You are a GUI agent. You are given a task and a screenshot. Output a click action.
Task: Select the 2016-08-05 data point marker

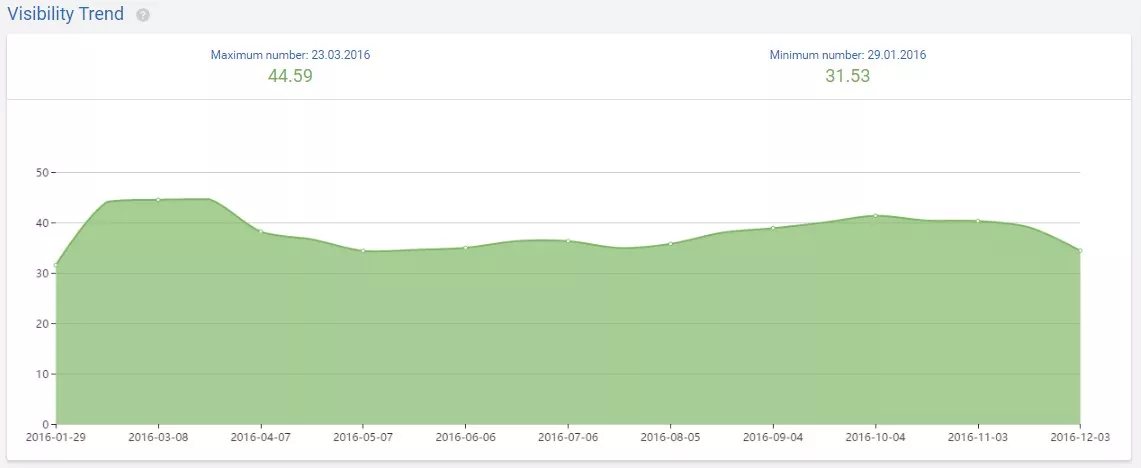(671, 243)
